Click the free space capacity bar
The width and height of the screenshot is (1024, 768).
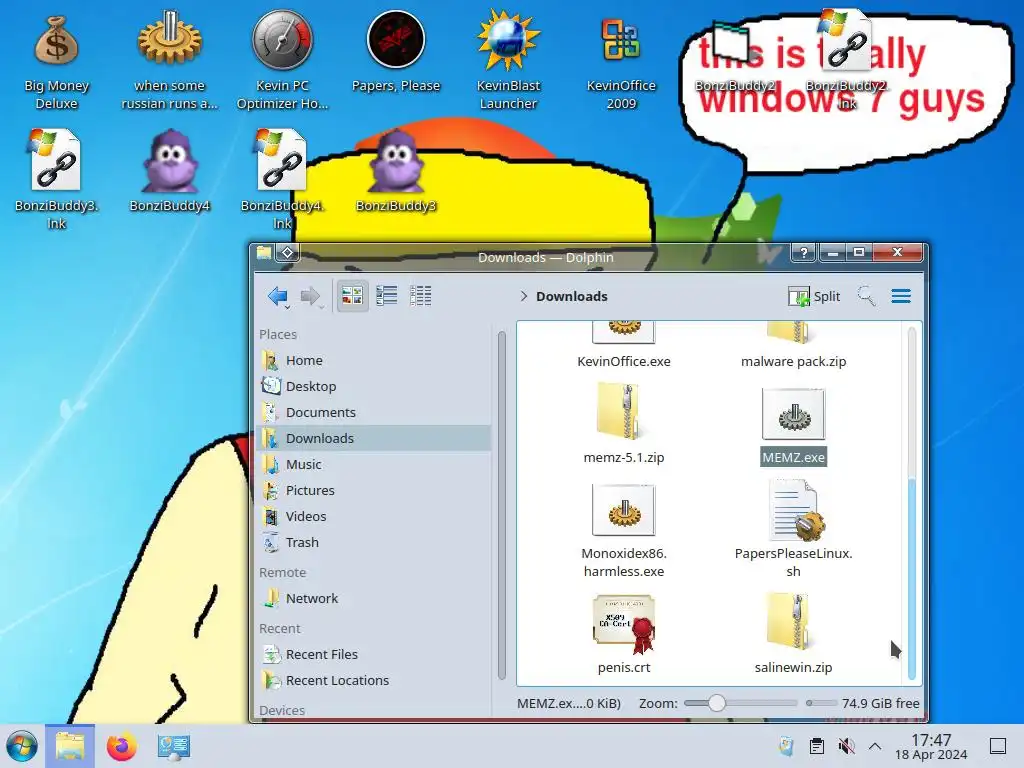pos(822,703)
